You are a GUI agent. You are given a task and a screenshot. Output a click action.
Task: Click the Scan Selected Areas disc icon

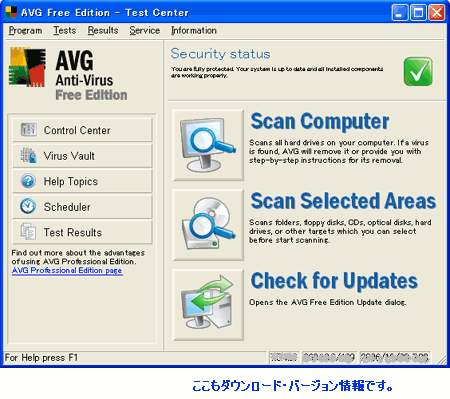click(208, 225)
